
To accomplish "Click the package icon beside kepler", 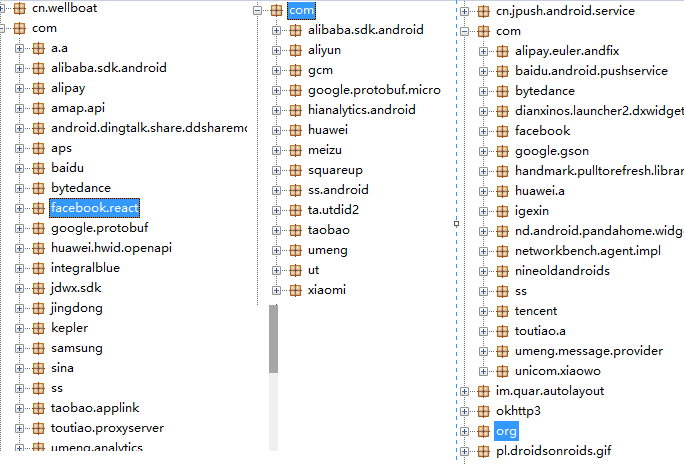I will tap(39, 328).
